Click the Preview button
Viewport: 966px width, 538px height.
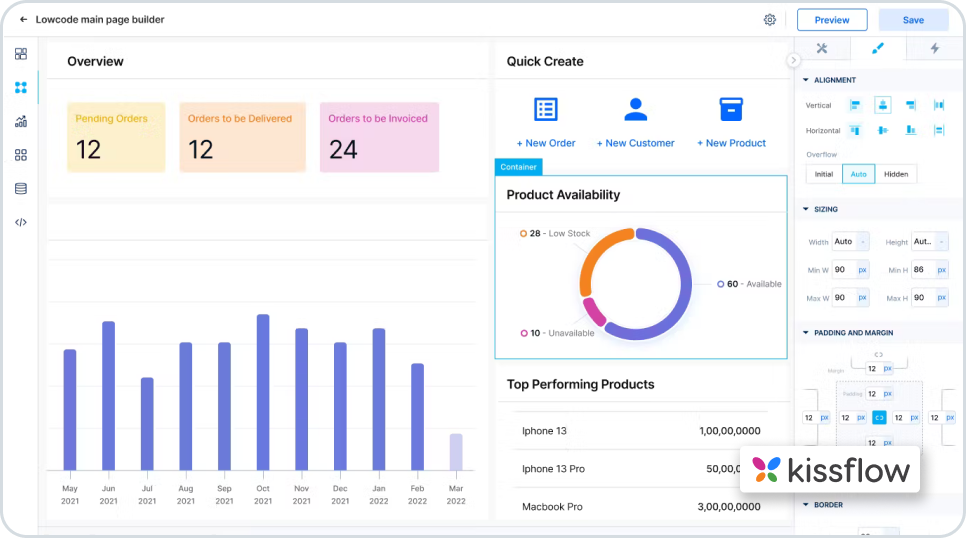point(832,20)
